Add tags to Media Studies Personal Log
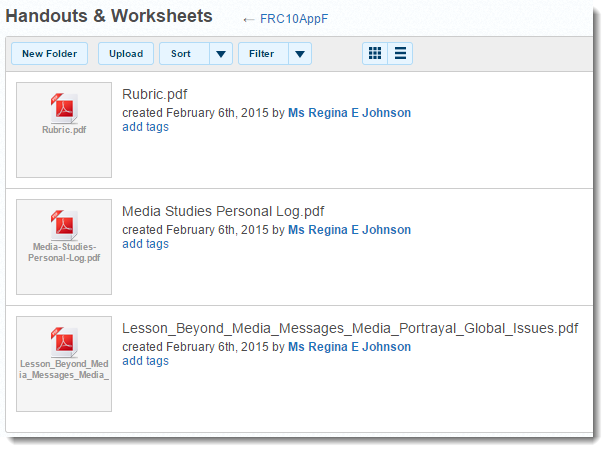Screen dimensions: 608x452 [145, 244]
